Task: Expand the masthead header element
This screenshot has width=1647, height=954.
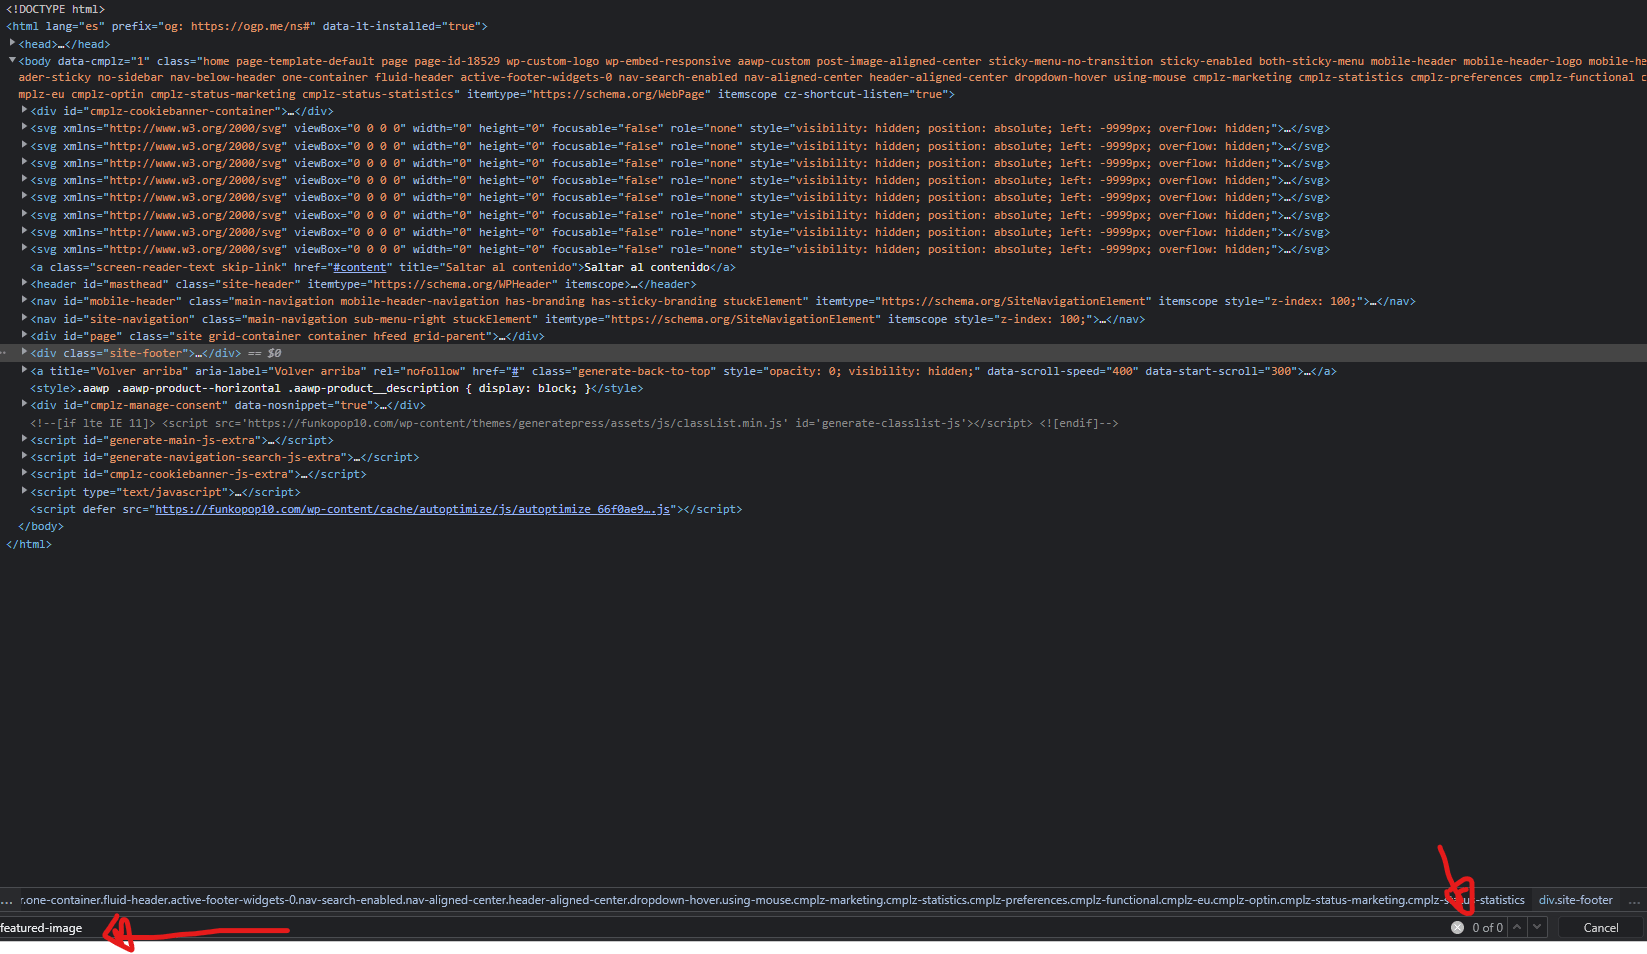Action: (25, 283)
